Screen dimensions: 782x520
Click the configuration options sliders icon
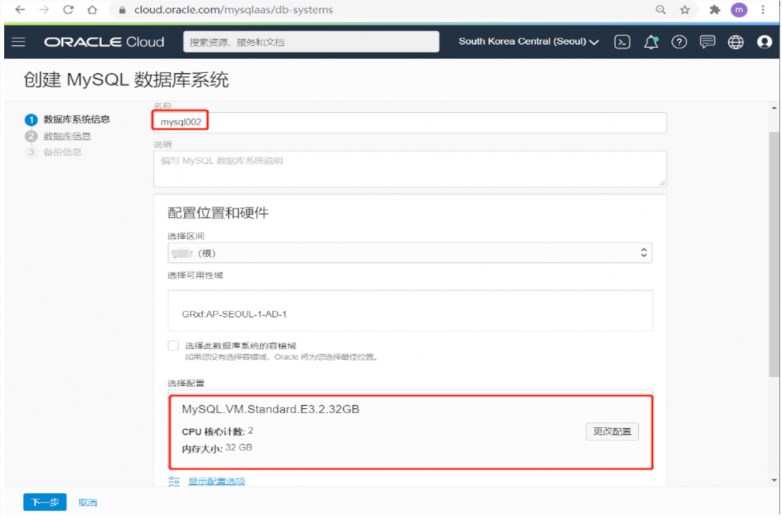(174, 481)
